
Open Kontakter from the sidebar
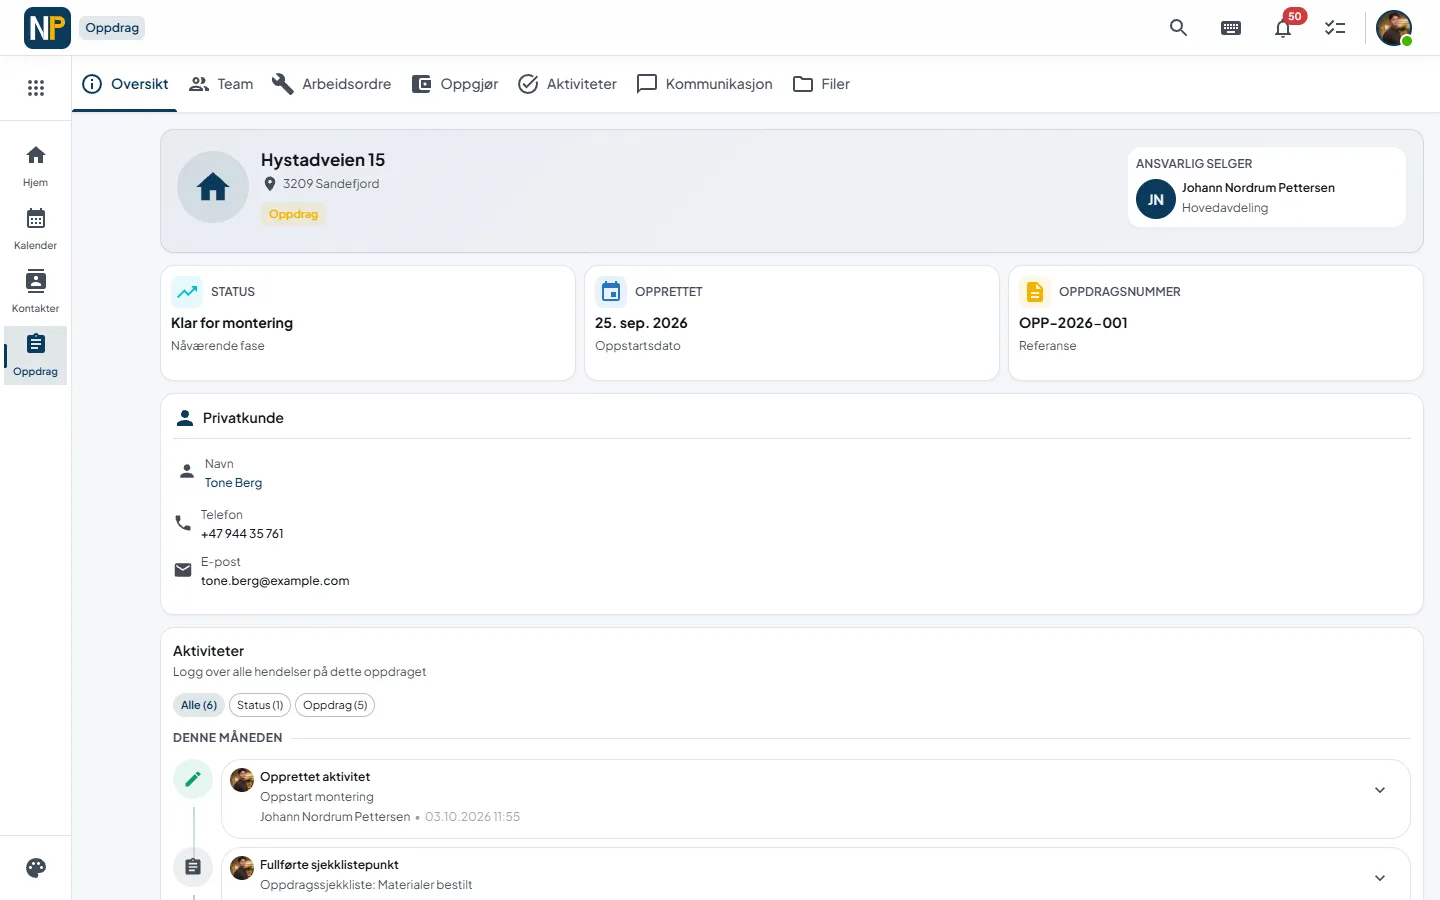pos(36,292)
